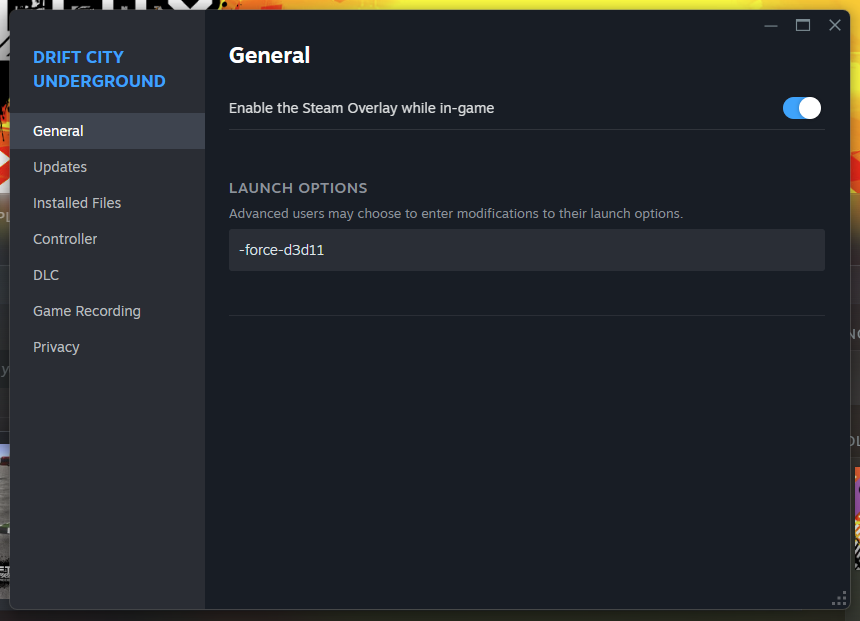
Task: Click the game thumbnail behind the dialog's left edge
Action: coord(4,521)
